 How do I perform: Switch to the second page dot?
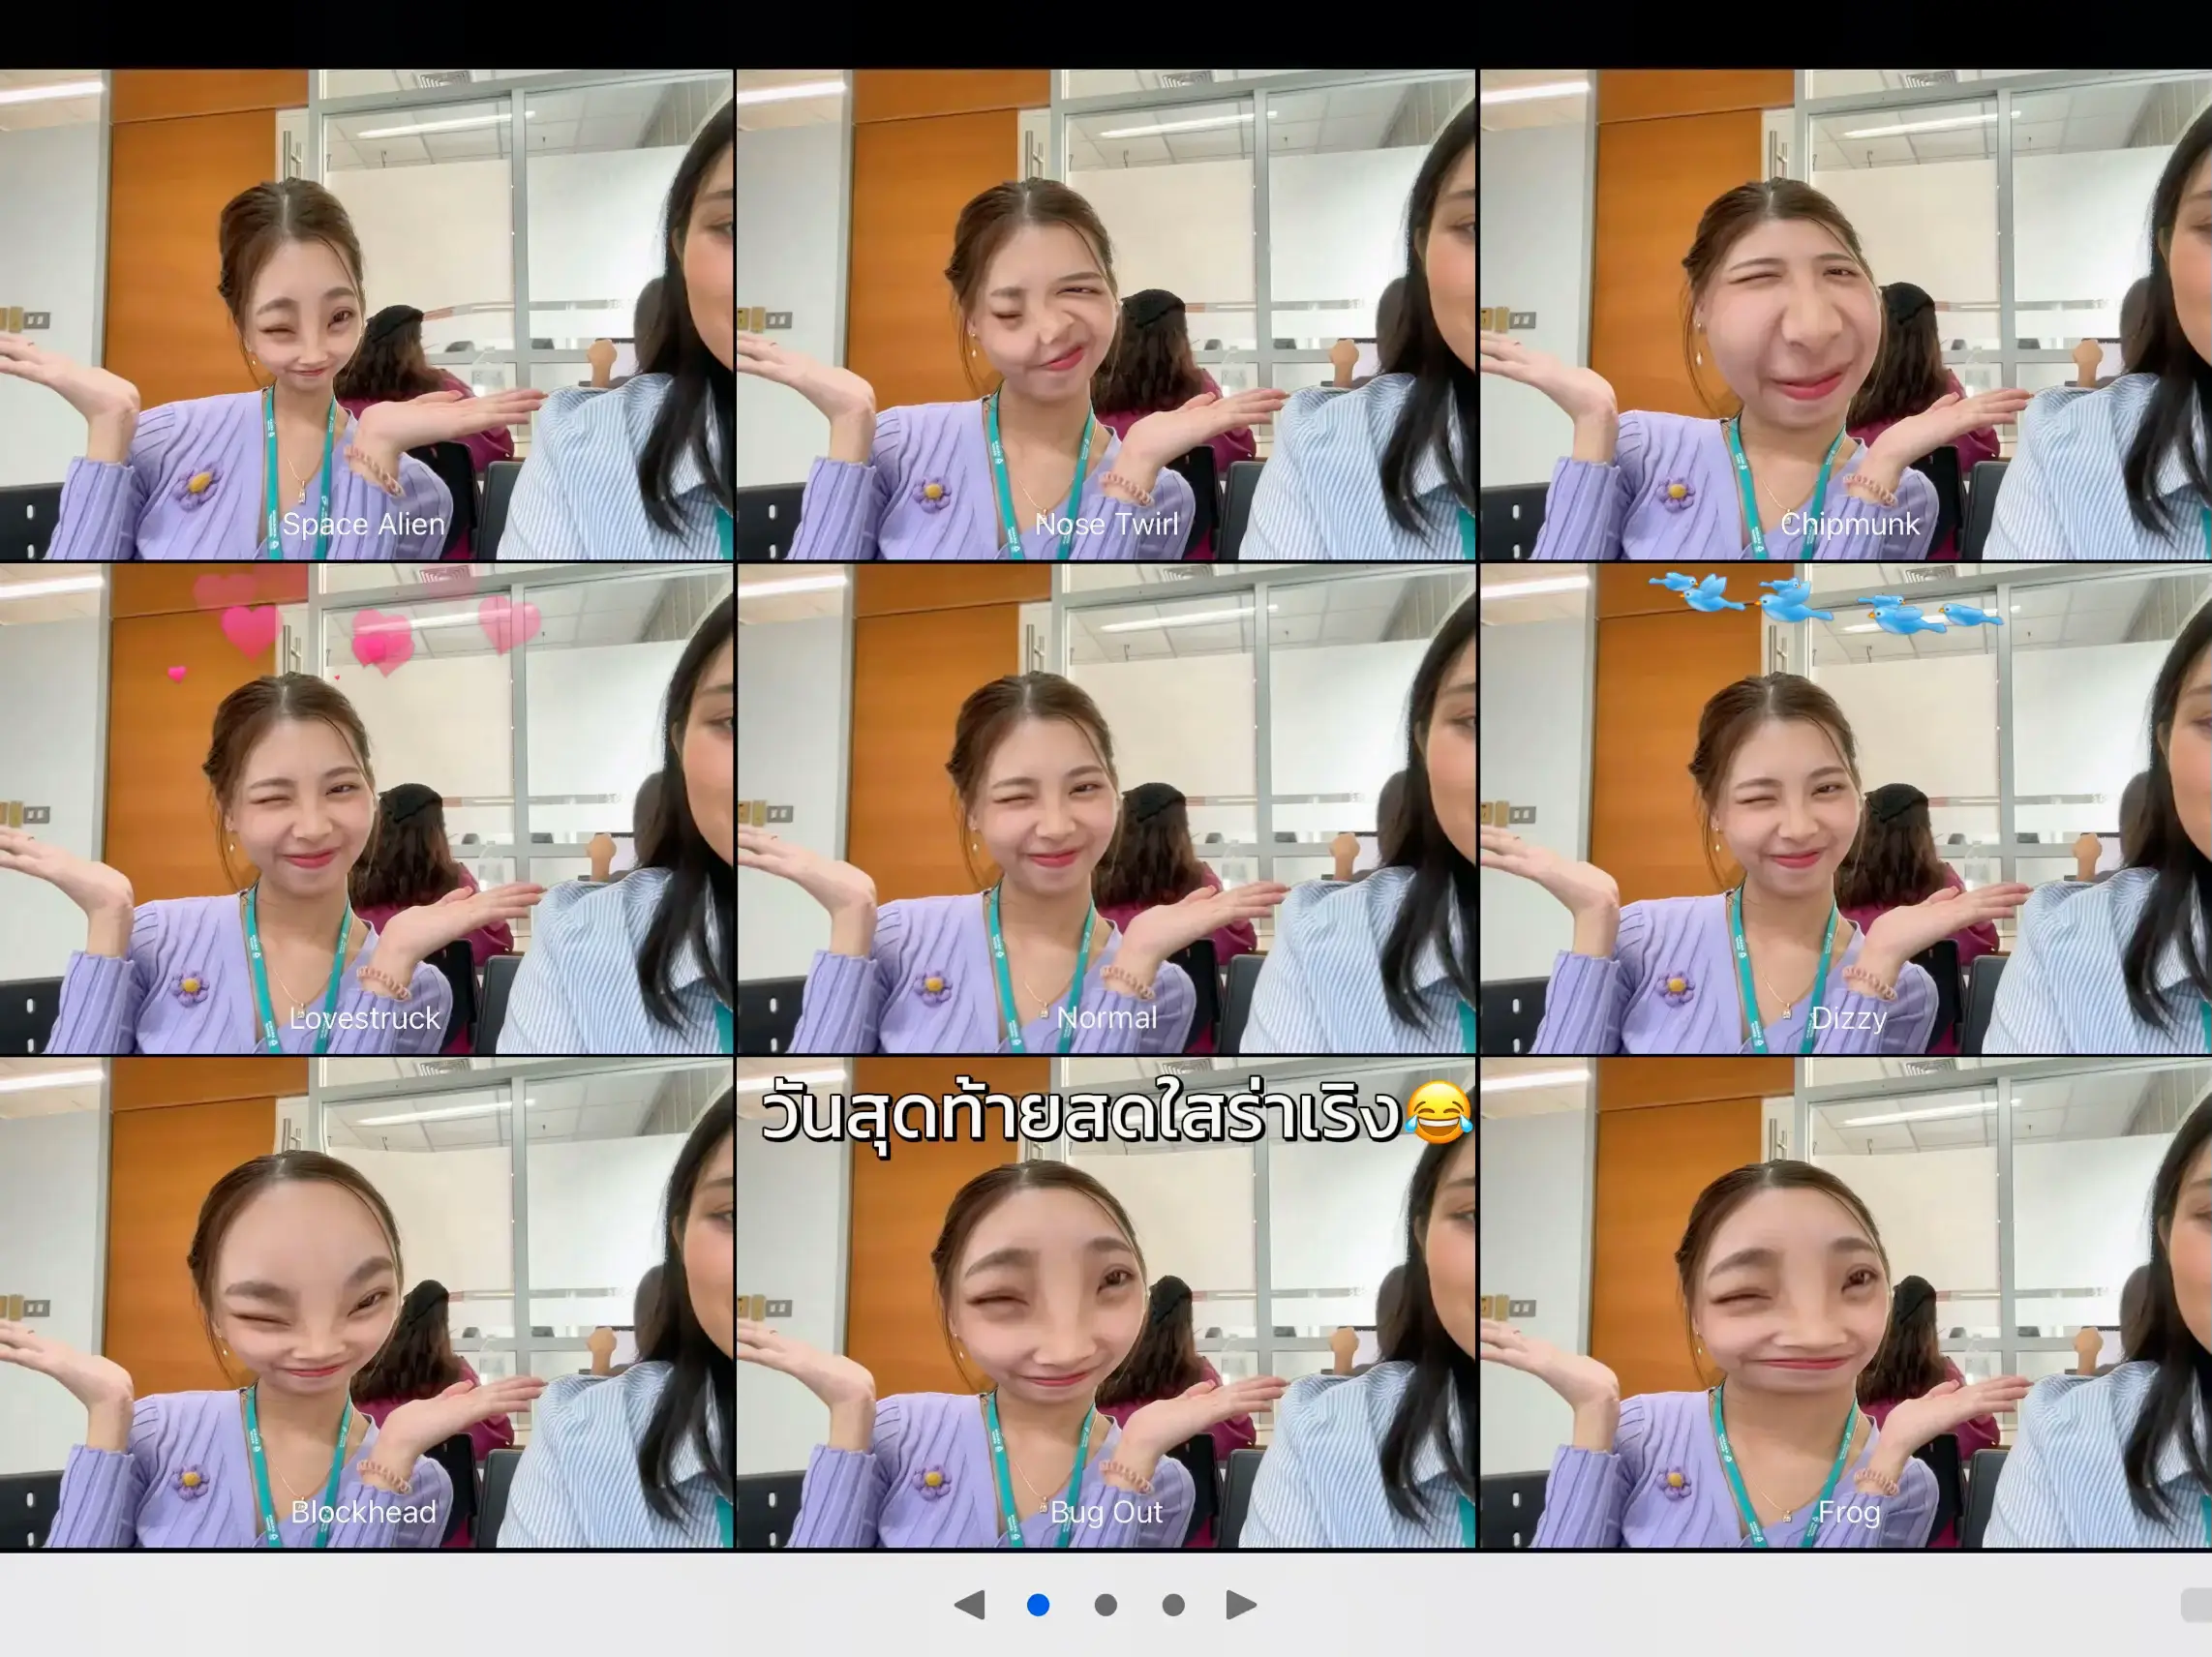1106,1605
